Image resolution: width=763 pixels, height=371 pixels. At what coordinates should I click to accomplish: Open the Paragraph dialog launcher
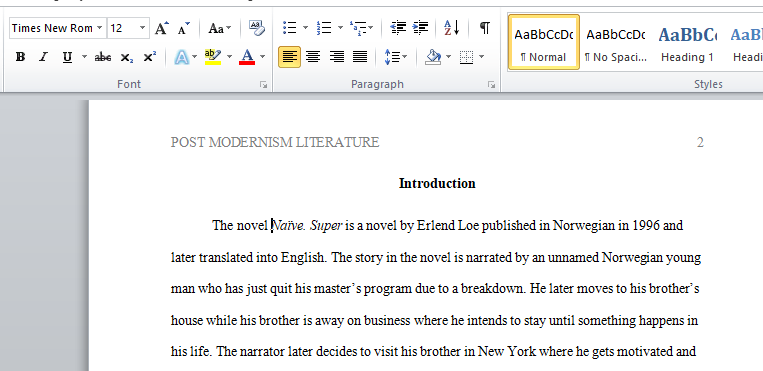pos(491,85)
